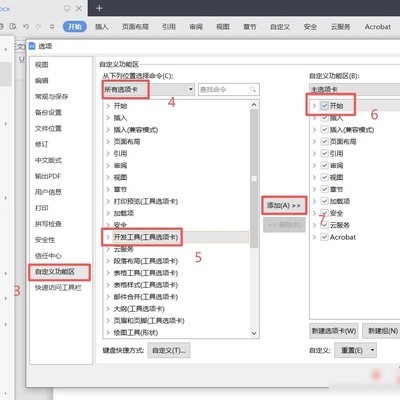Select 邮件合并(工具选项卡) in command list

(146, 297)
